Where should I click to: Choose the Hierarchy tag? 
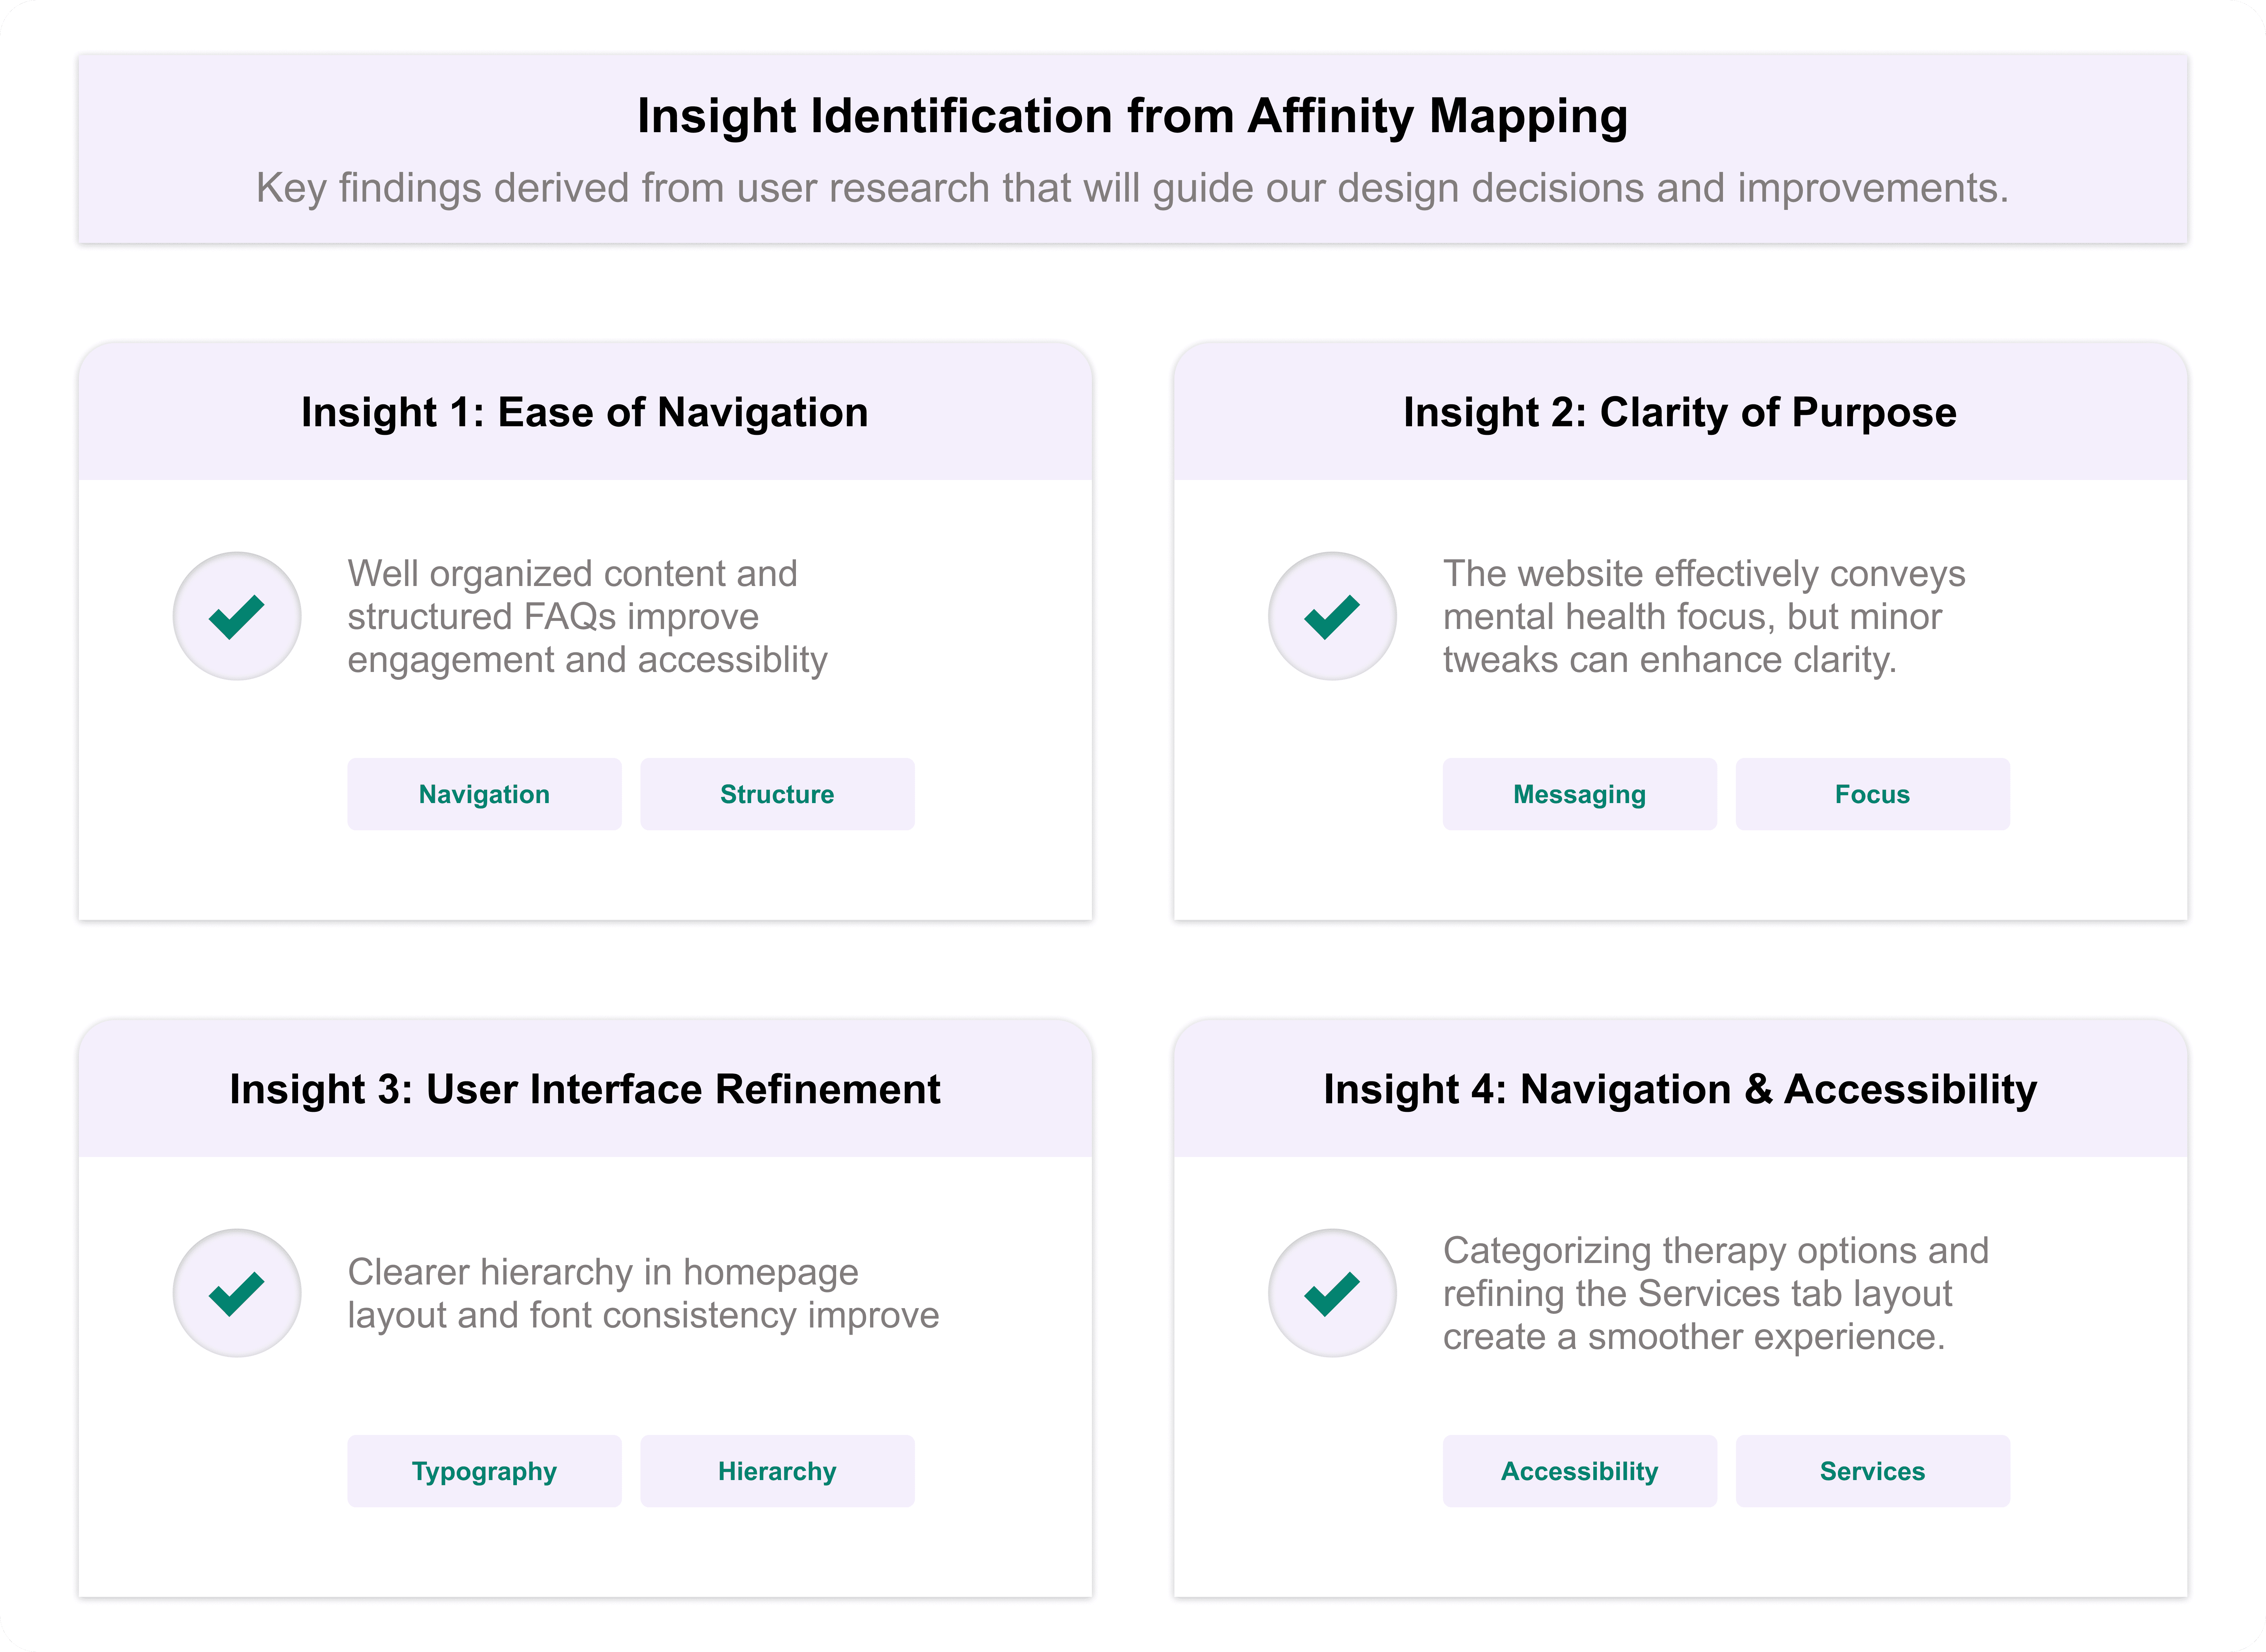point(777,1471)
